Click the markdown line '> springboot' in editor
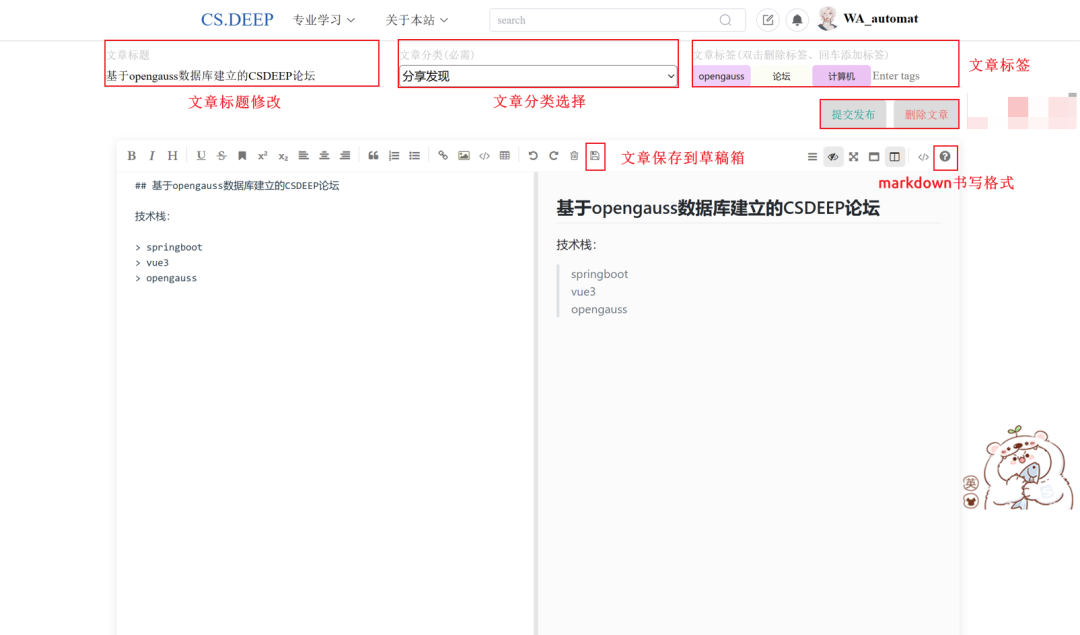Viewport: 1080px width, 635px height. (169, 247)
